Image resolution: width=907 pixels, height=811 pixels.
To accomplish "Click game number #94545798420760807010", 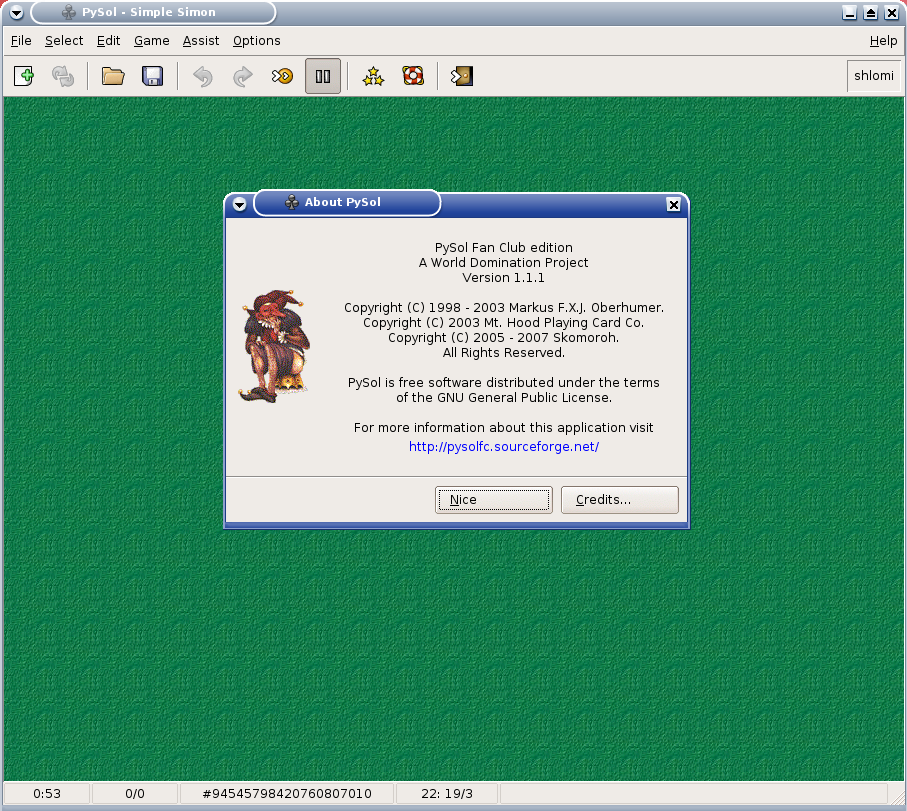I will coord(287,794).
